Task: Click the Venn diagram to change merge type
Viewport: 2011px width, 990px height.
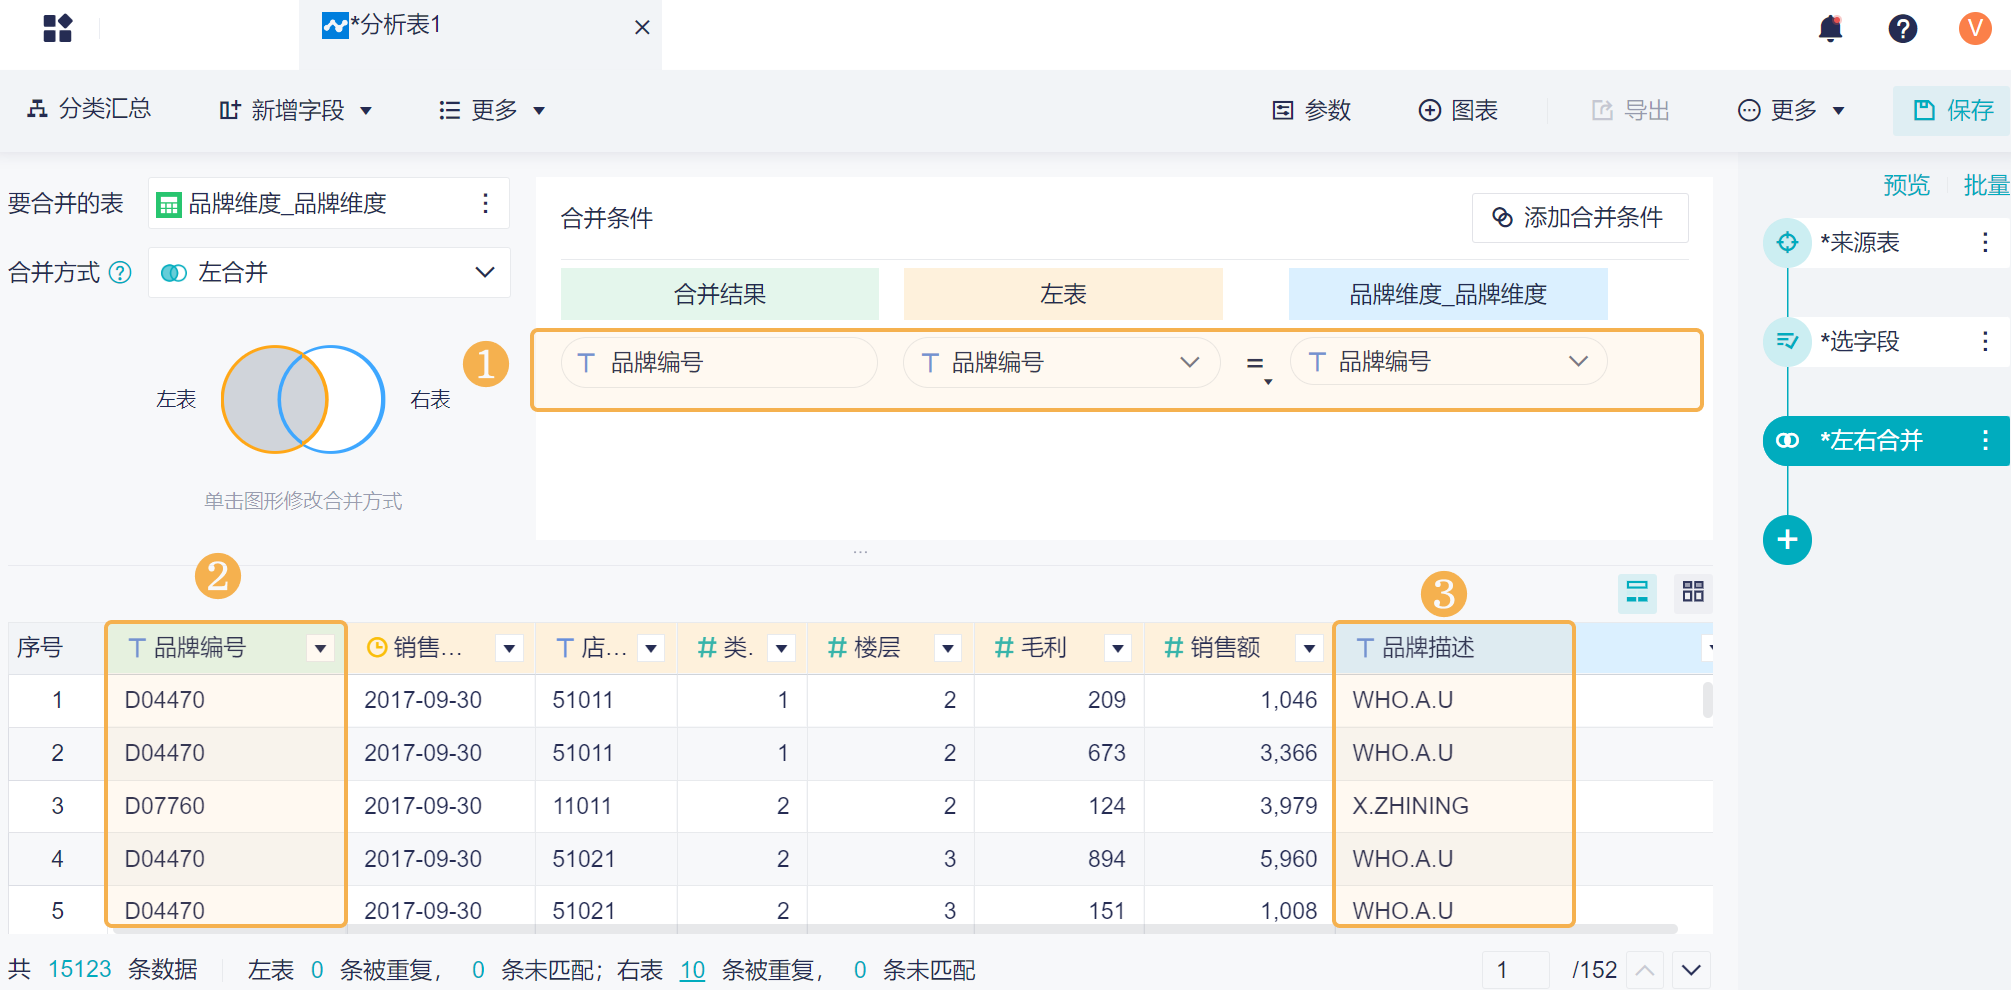Action: point(302,399)
